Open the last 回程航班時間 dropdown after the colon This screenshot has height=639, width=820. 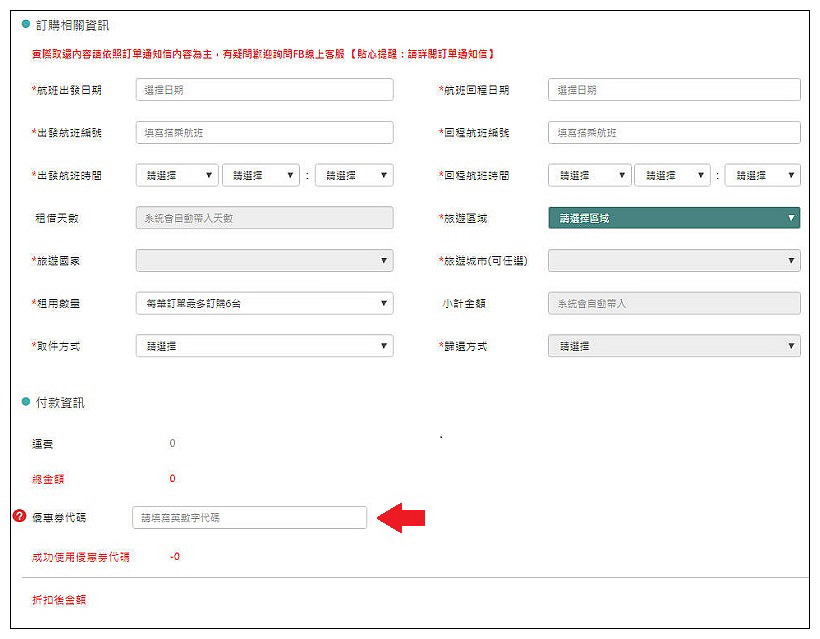tap(762, 175)
